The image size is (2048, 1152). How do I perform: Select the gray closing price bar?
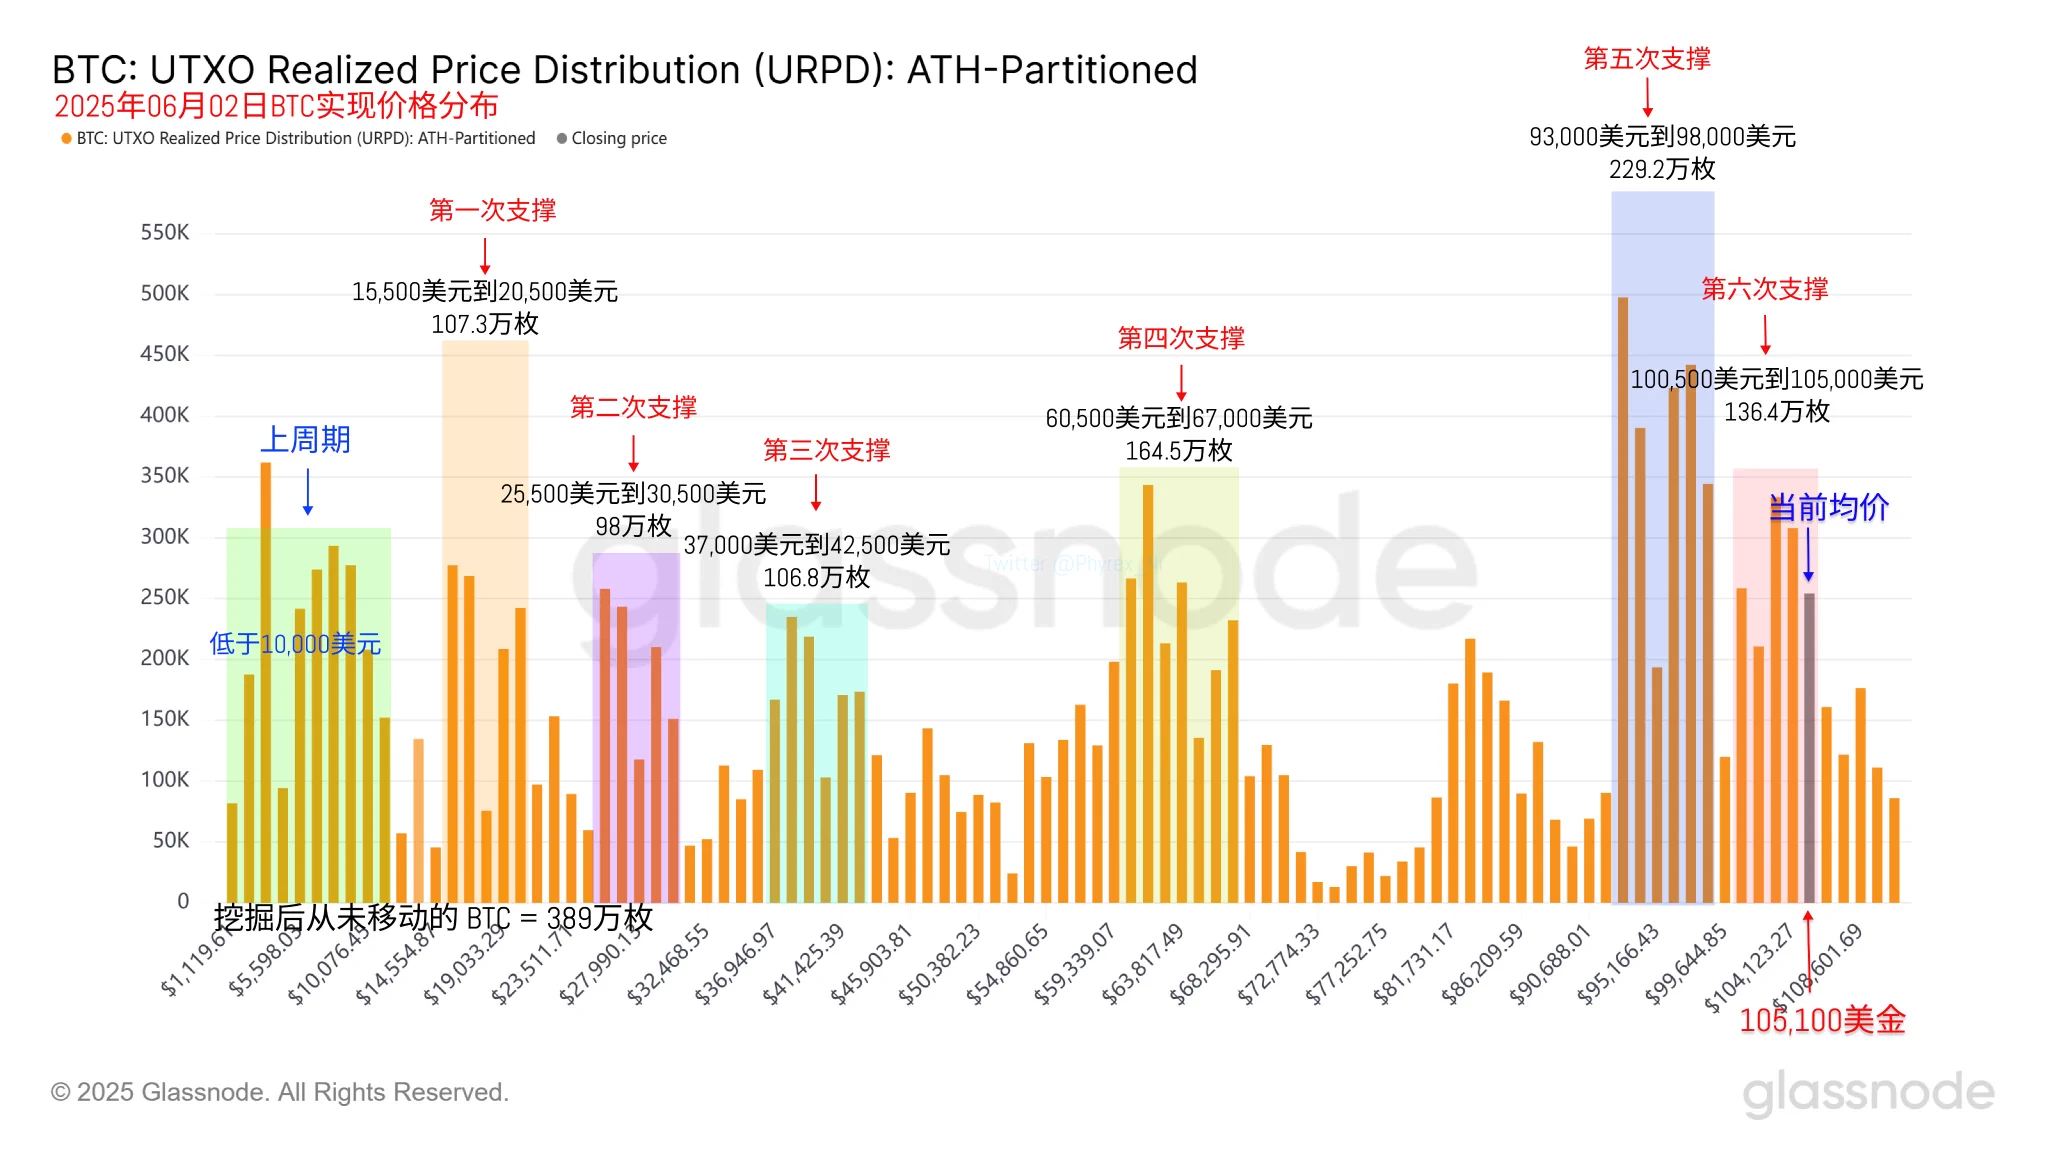pos(1809,748)
